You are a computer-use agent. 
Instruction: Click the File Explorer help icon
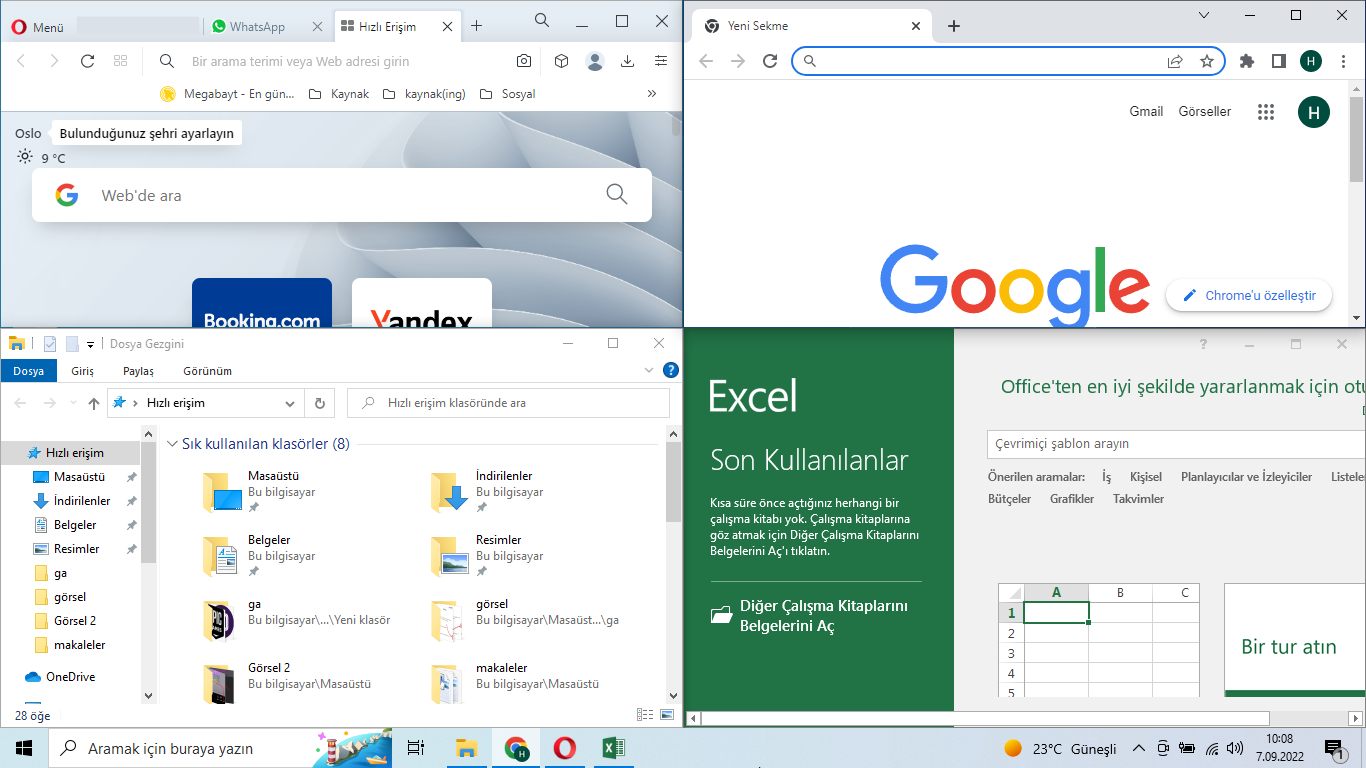tap(671, 370)
